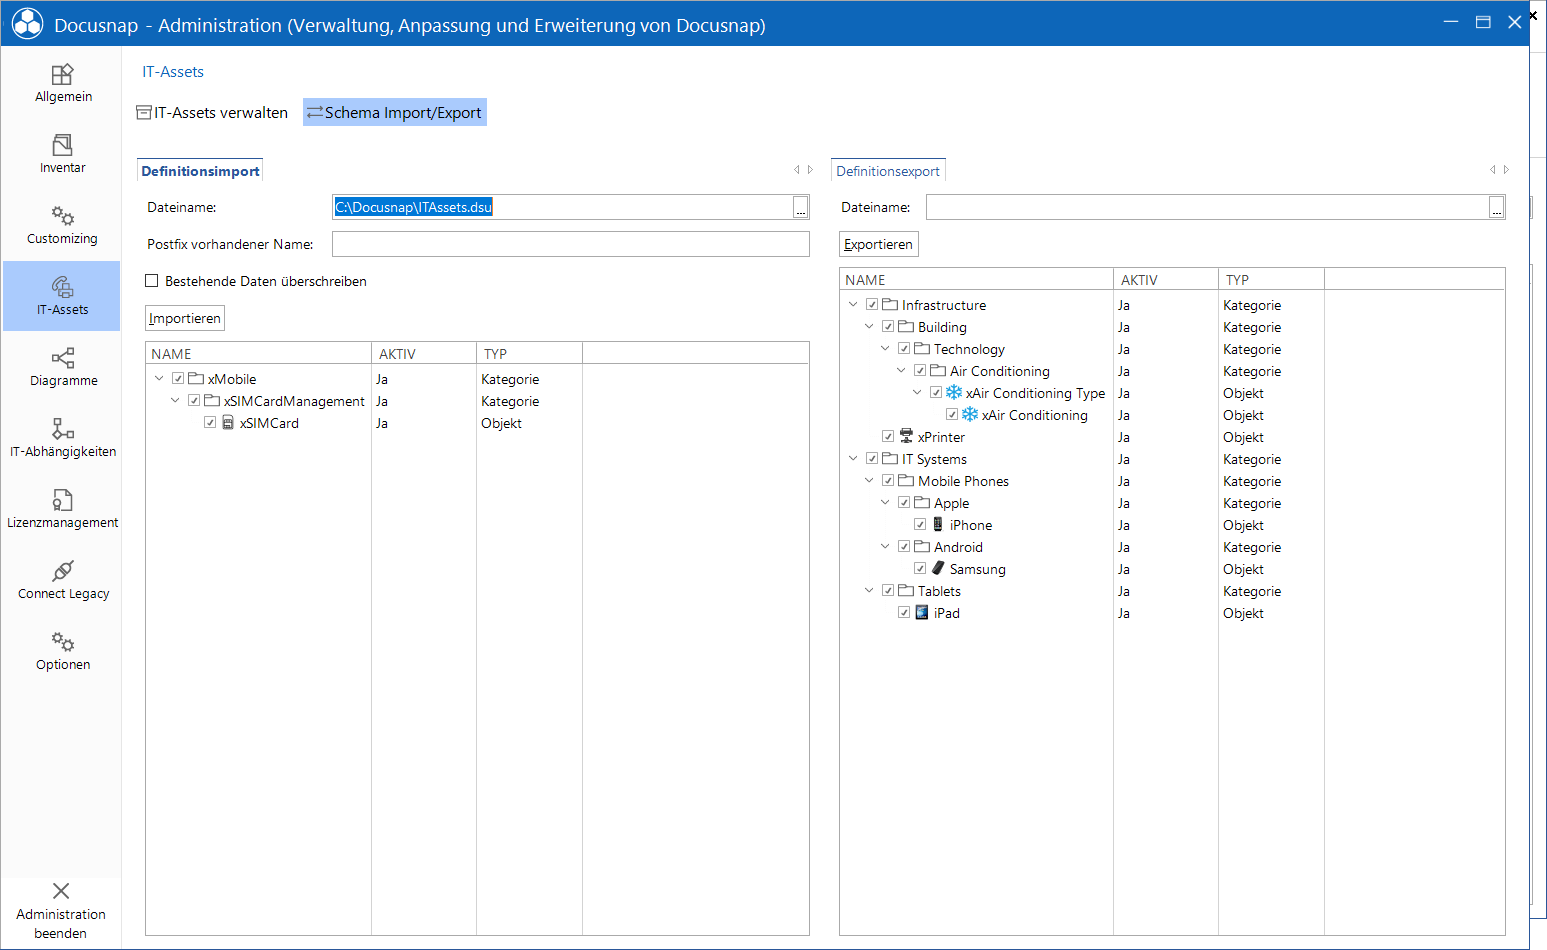Click the Exportieren button
The image size is (1547, 950).
click(x=878, y=244)
